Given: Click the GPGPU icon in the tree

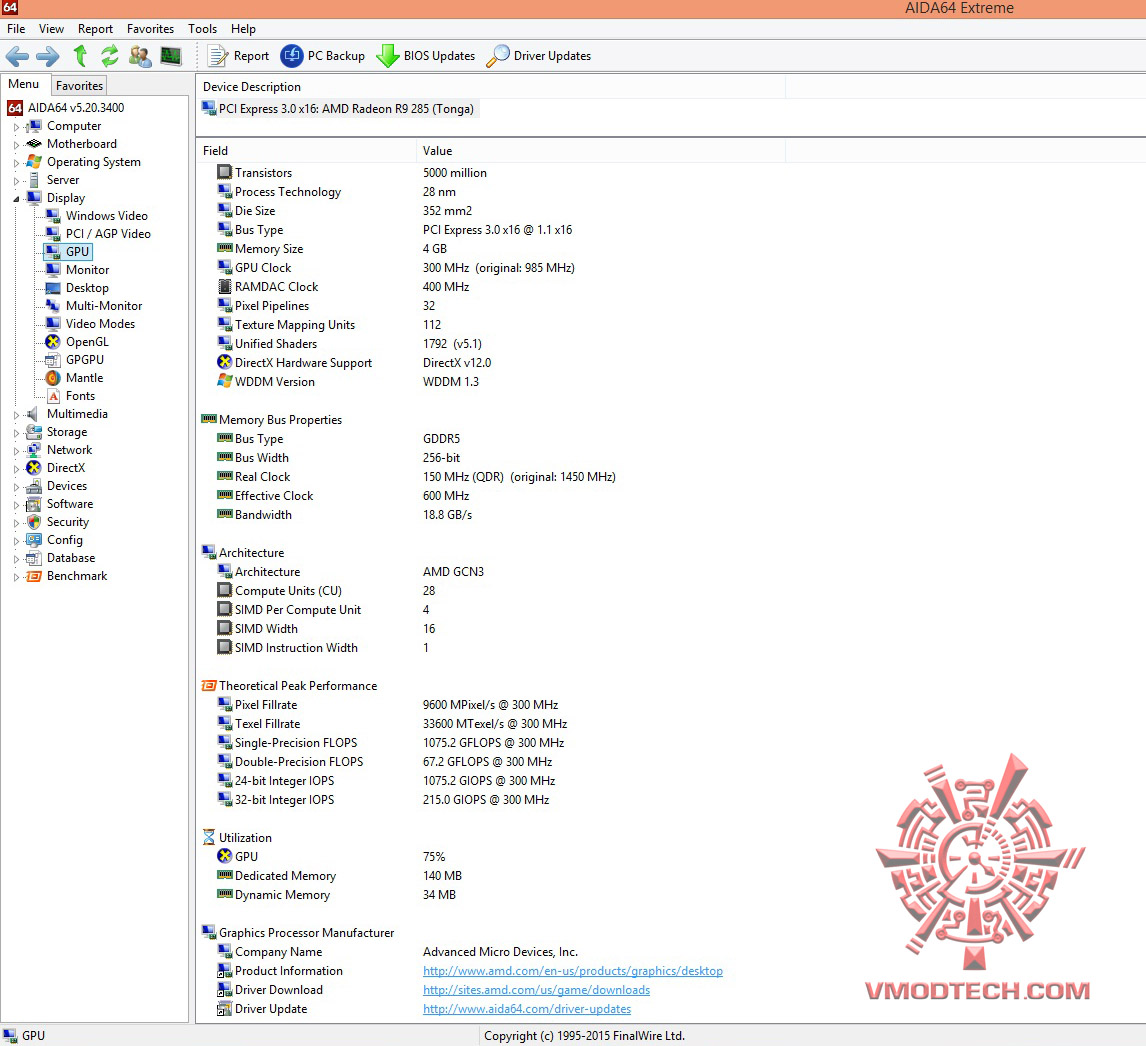Looking at the screenshot, I should tap(53, 360).
